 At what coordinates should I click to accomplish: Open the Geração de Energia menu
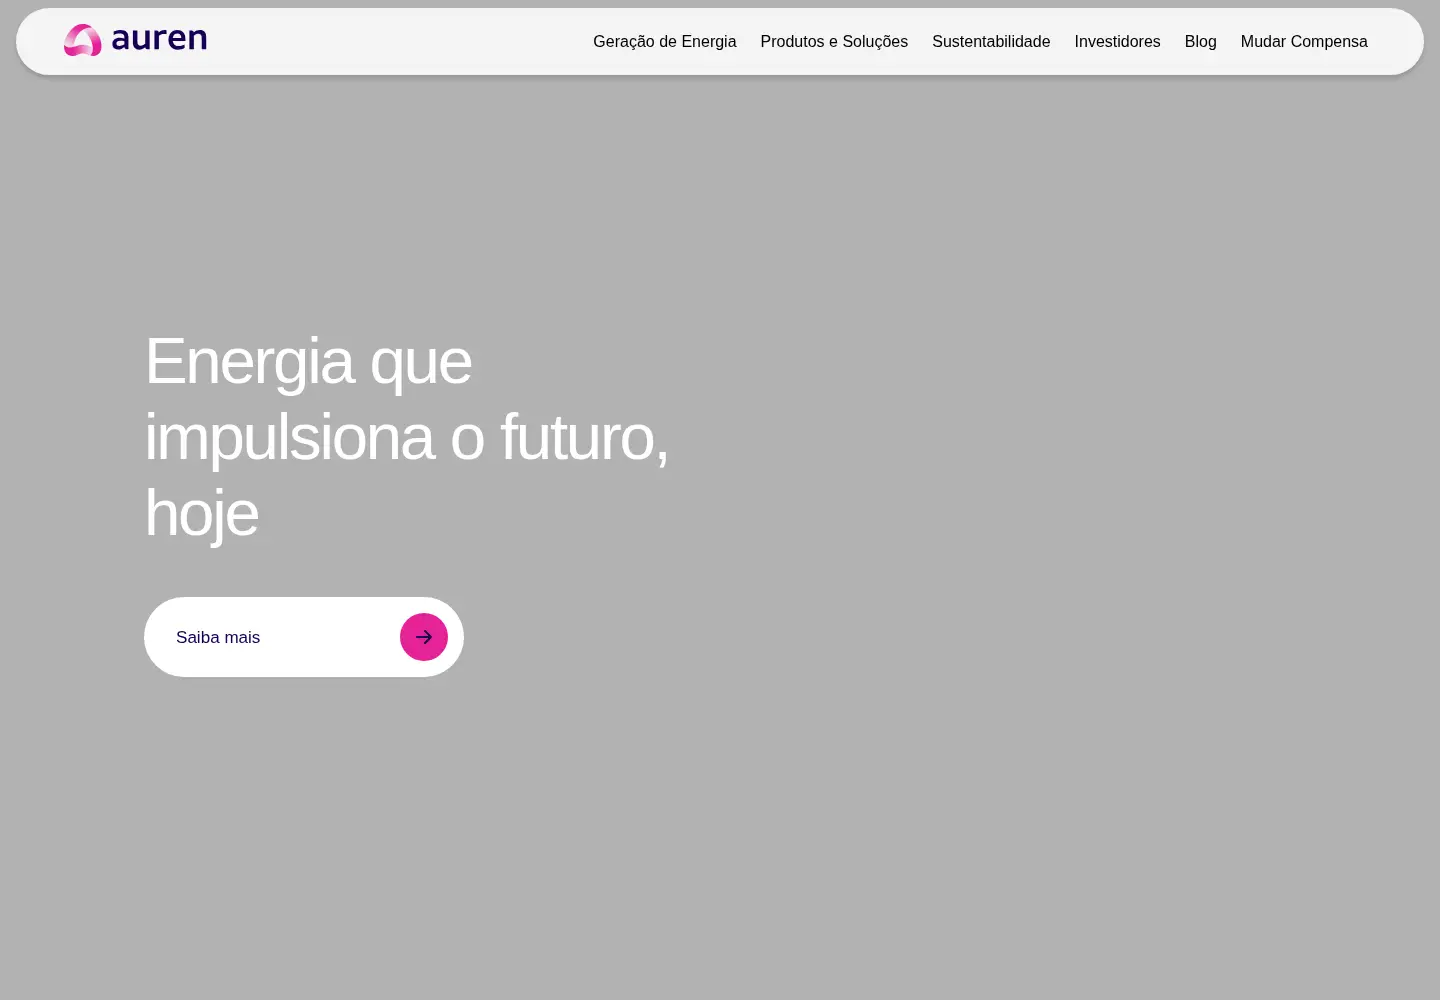click(665, 41)
